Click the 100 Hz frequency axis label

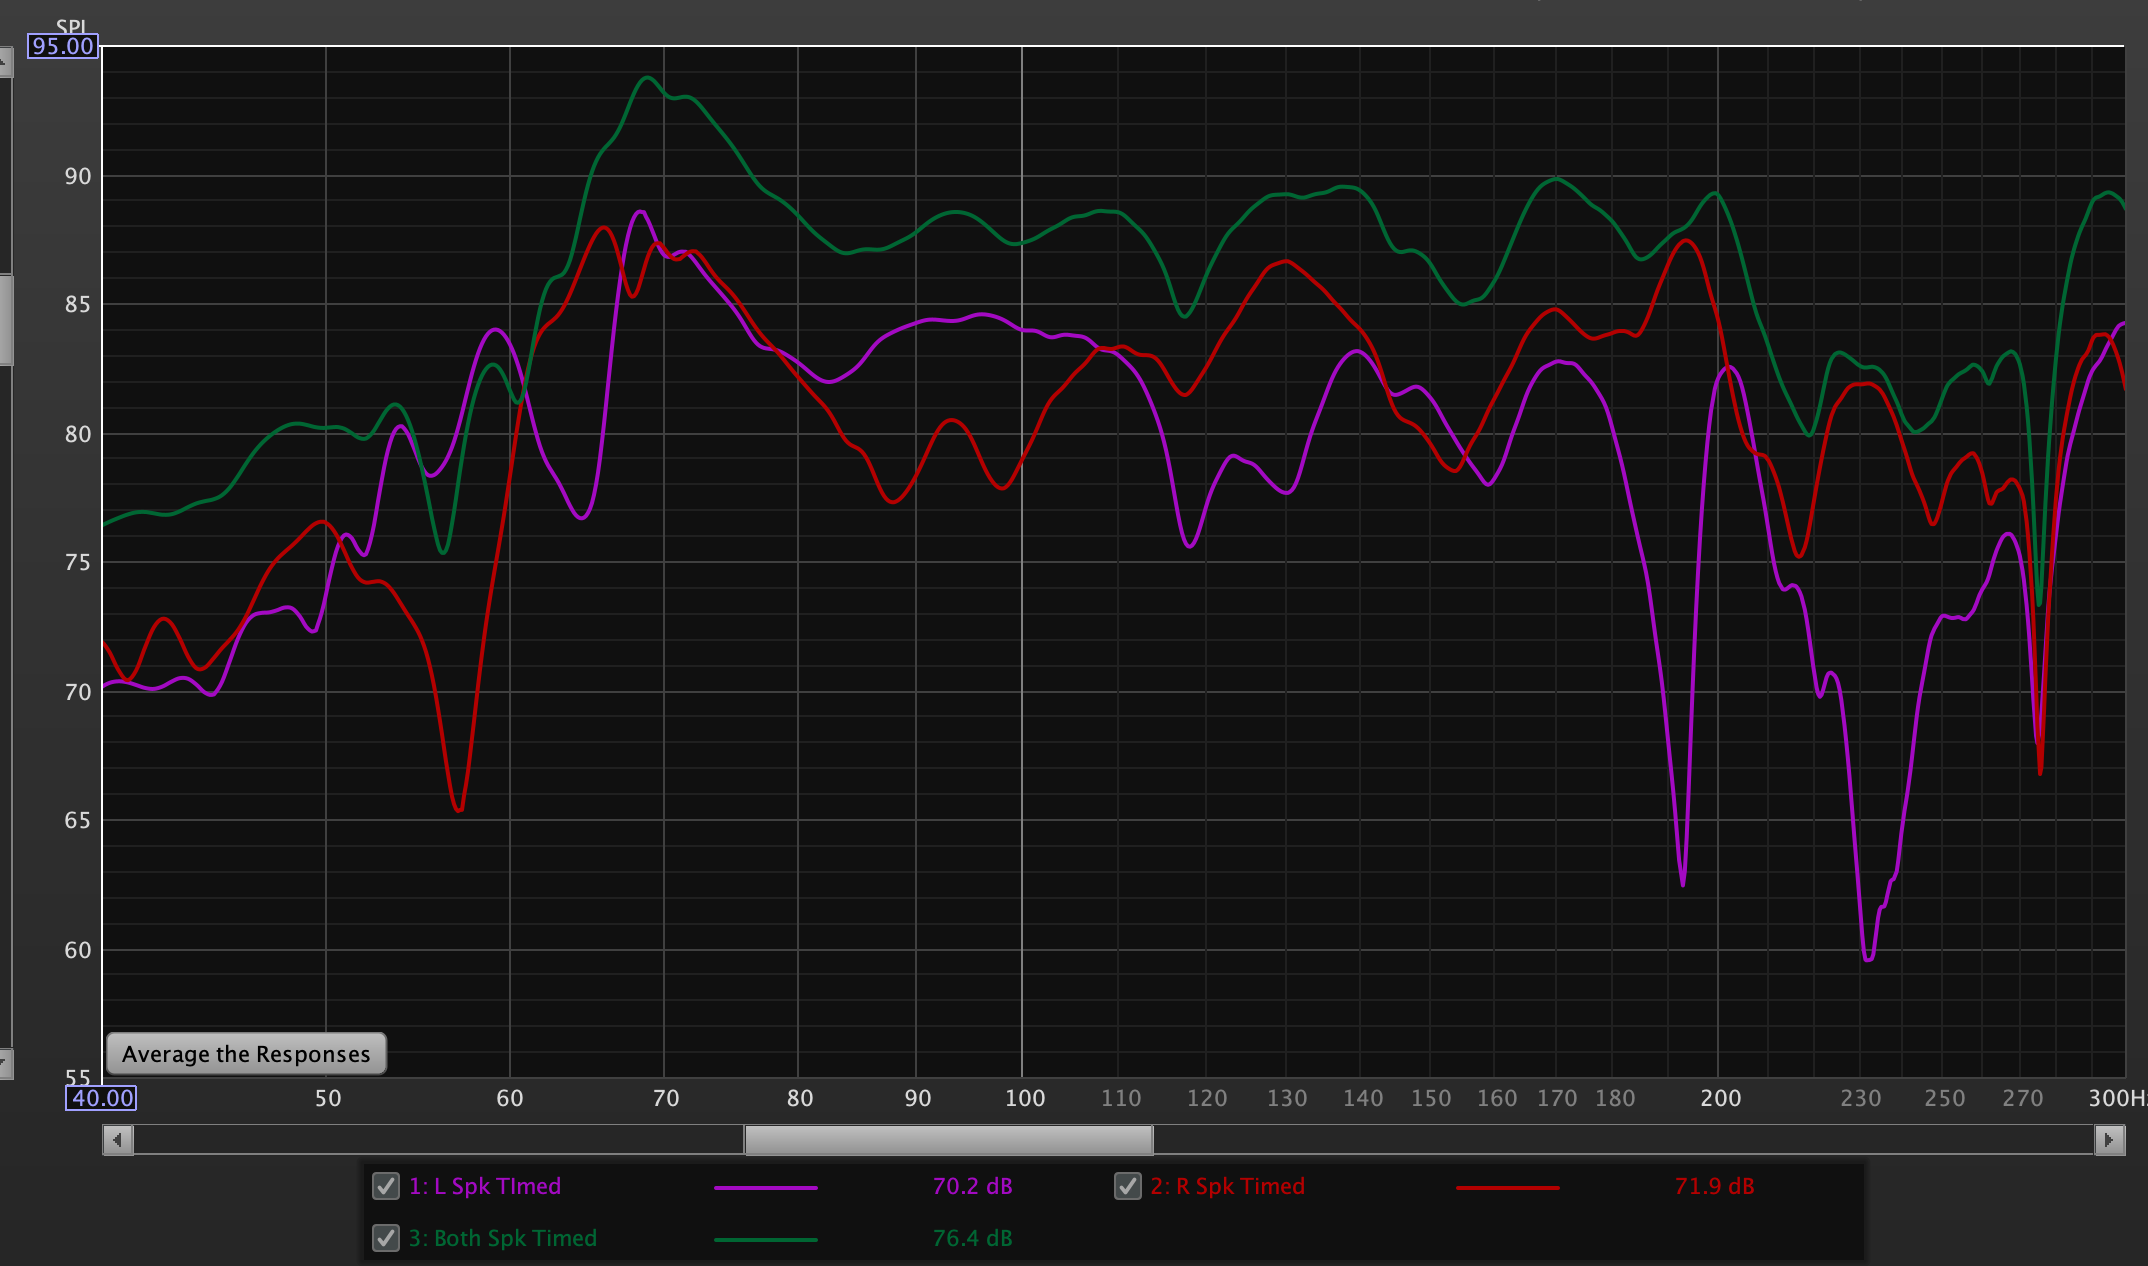1024,1098
